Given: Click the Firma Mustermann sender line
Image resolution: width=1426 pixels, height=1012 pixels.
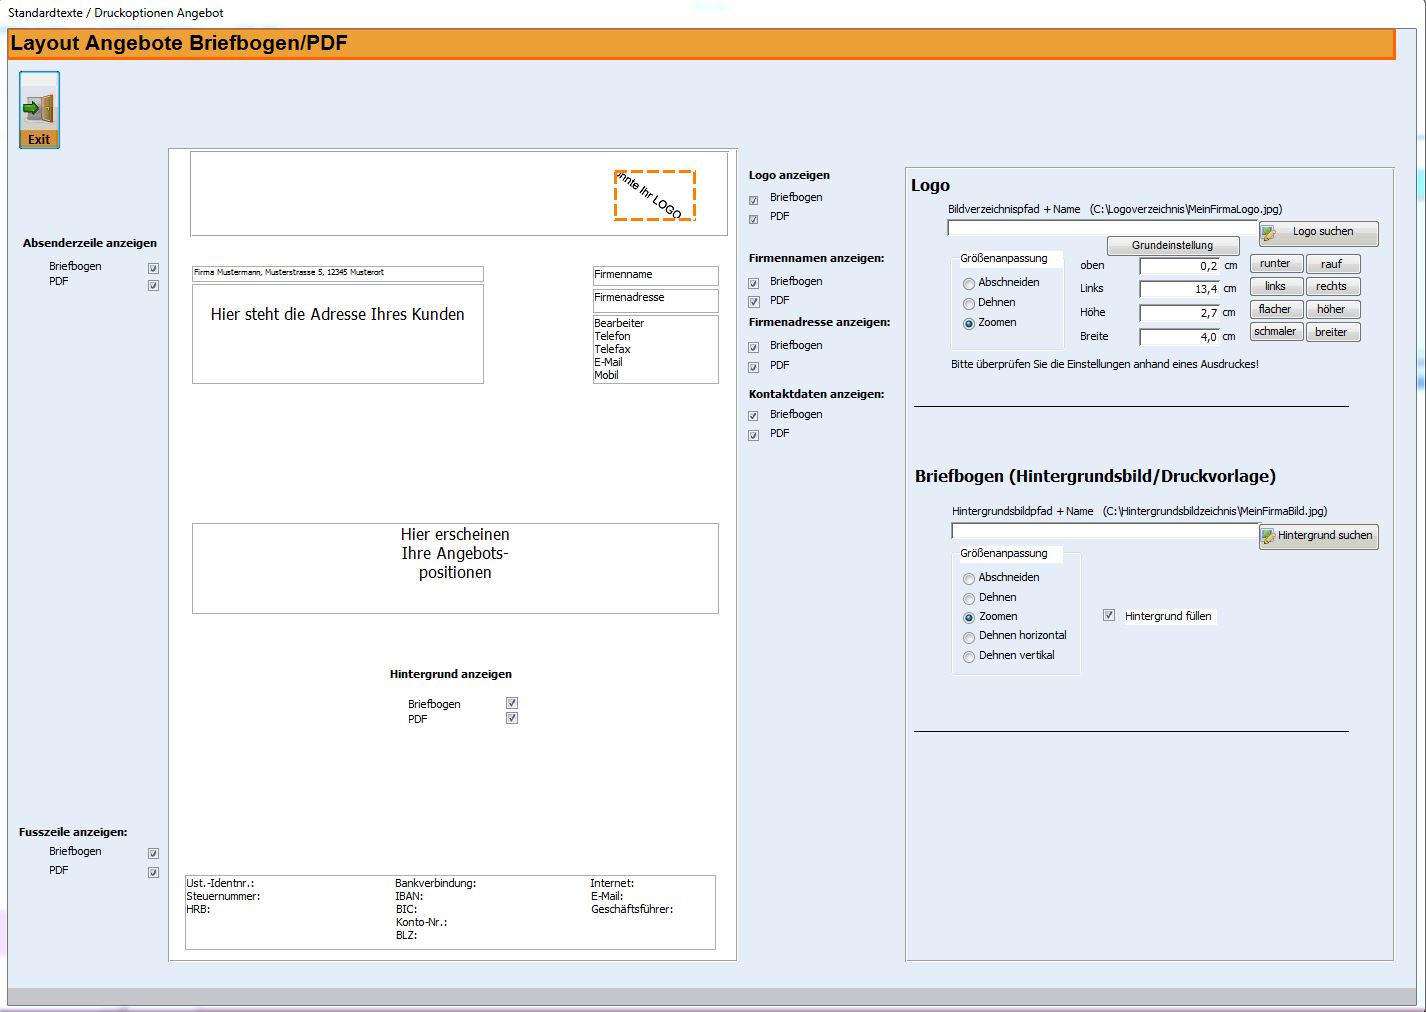Looking at the screenshot, I should pyautogui.click(x=338, y=273).
